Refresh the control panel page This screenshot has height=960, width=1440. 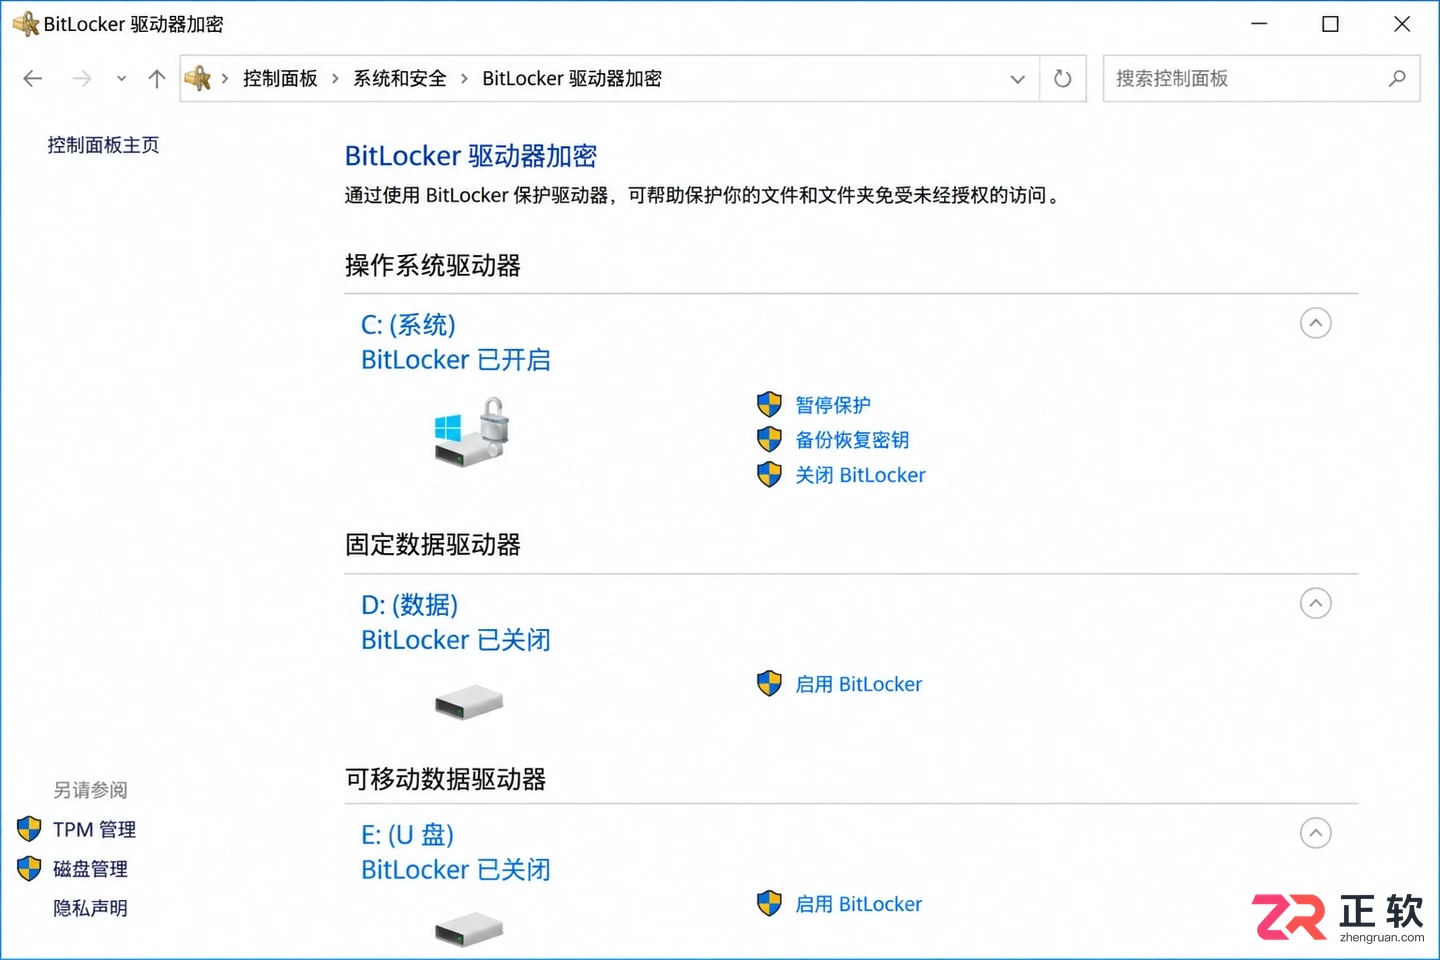click(x=1063, y=79)
